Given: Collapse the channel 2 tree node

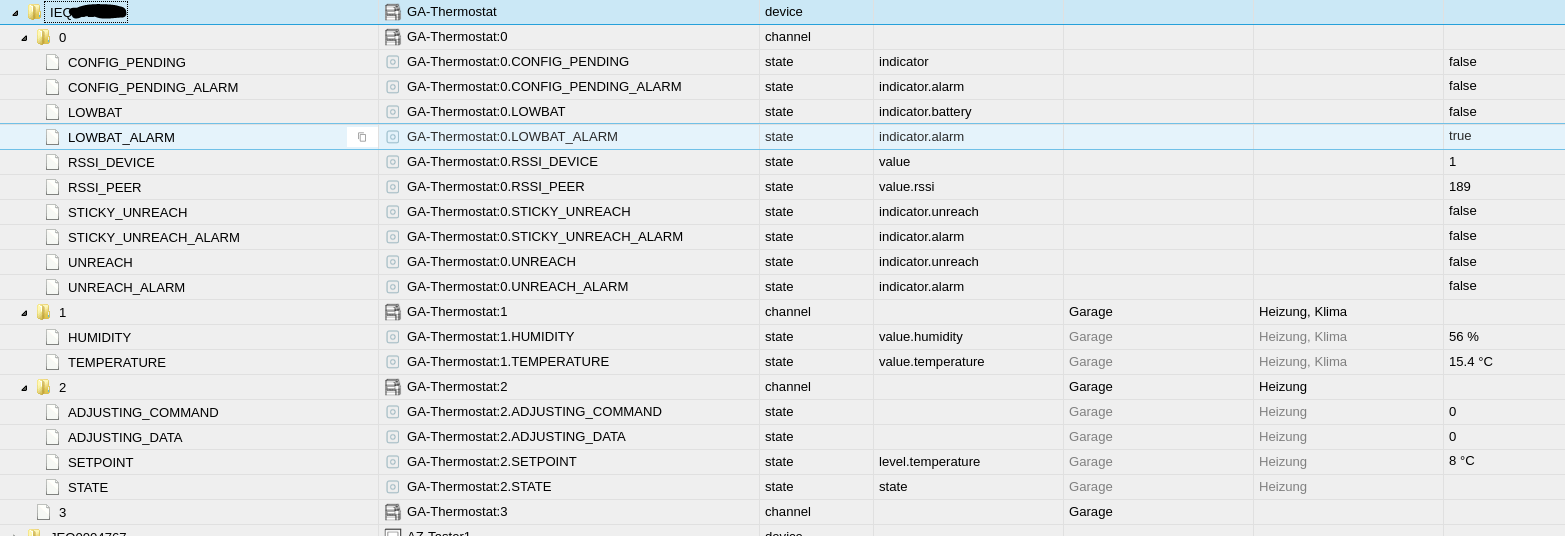Looking at the screenshot, I should (x=24, y=388).
